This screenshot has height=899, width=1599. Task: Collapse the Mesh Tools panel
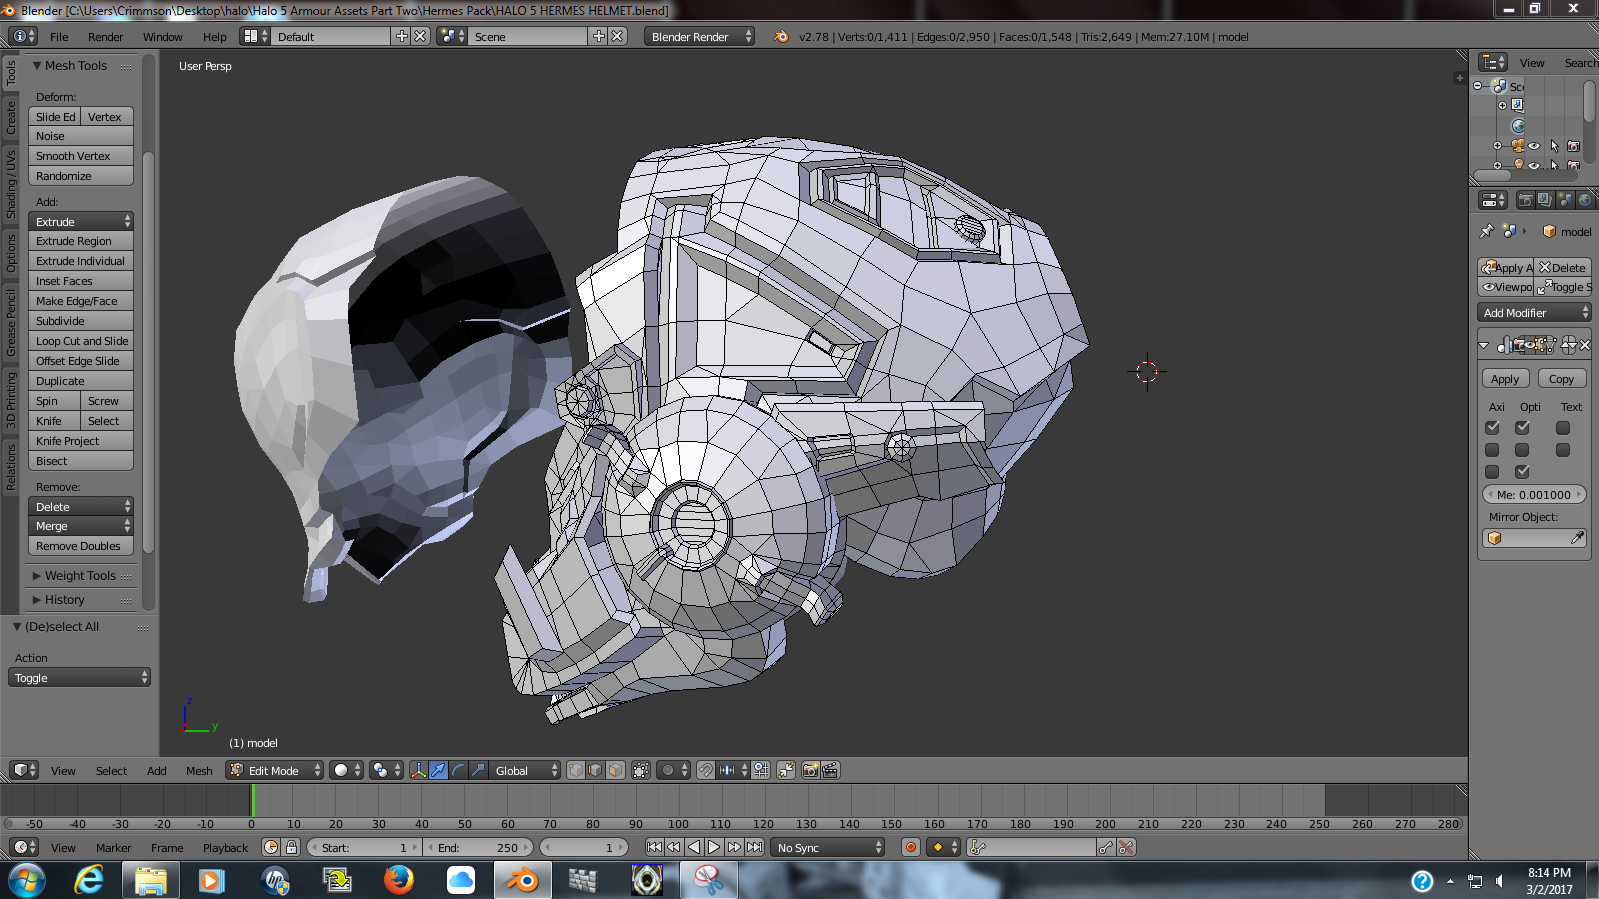[37, 65]
